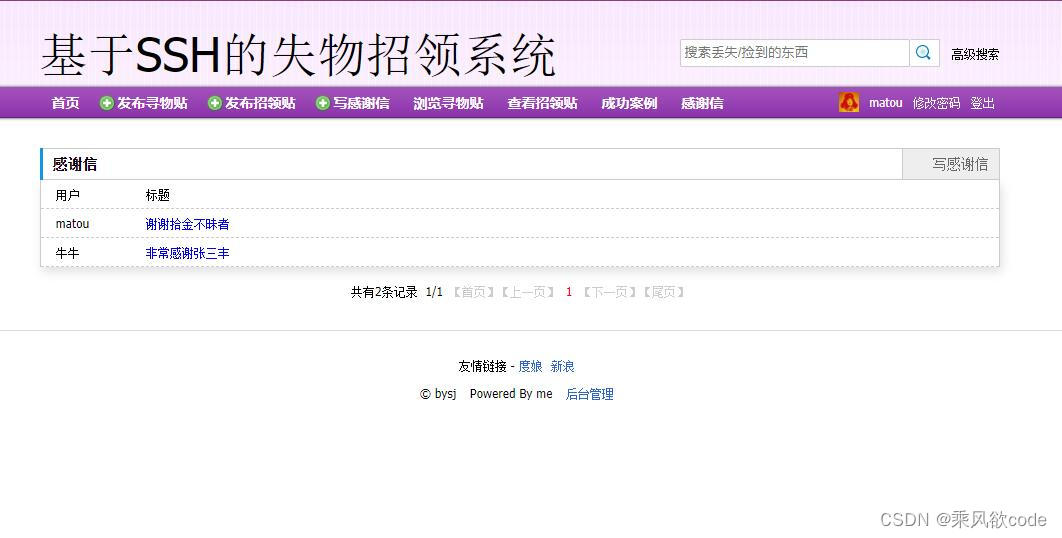
Task: Click the 友情链接 label
Action: coord(482,367)
